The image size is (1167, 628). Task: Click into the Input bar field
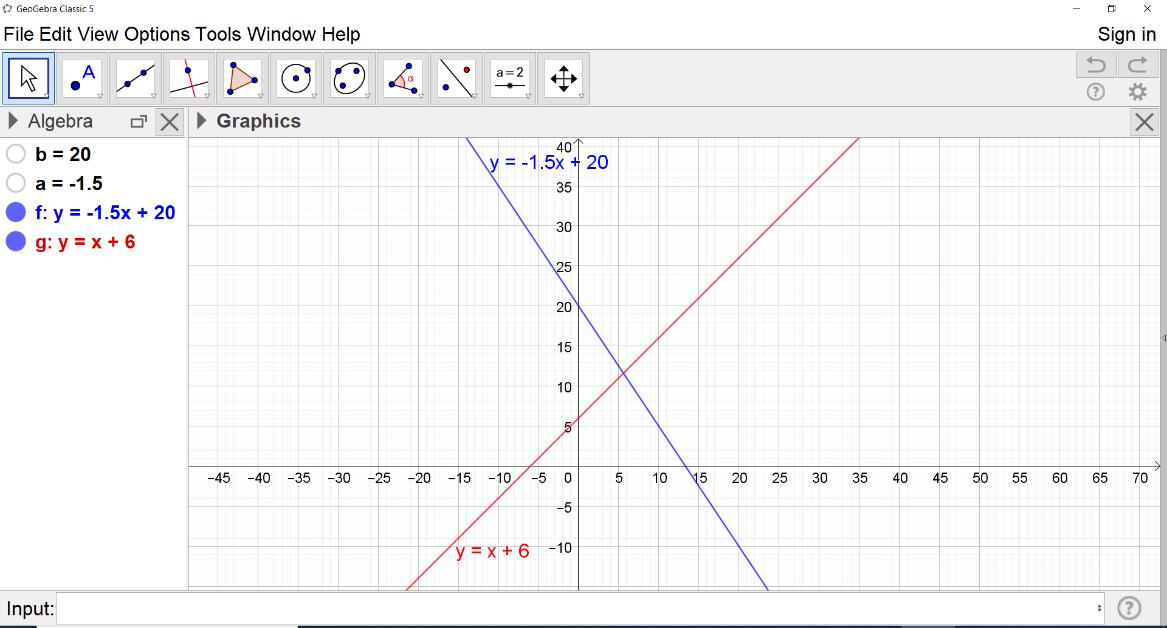click(x=579, y=608)
